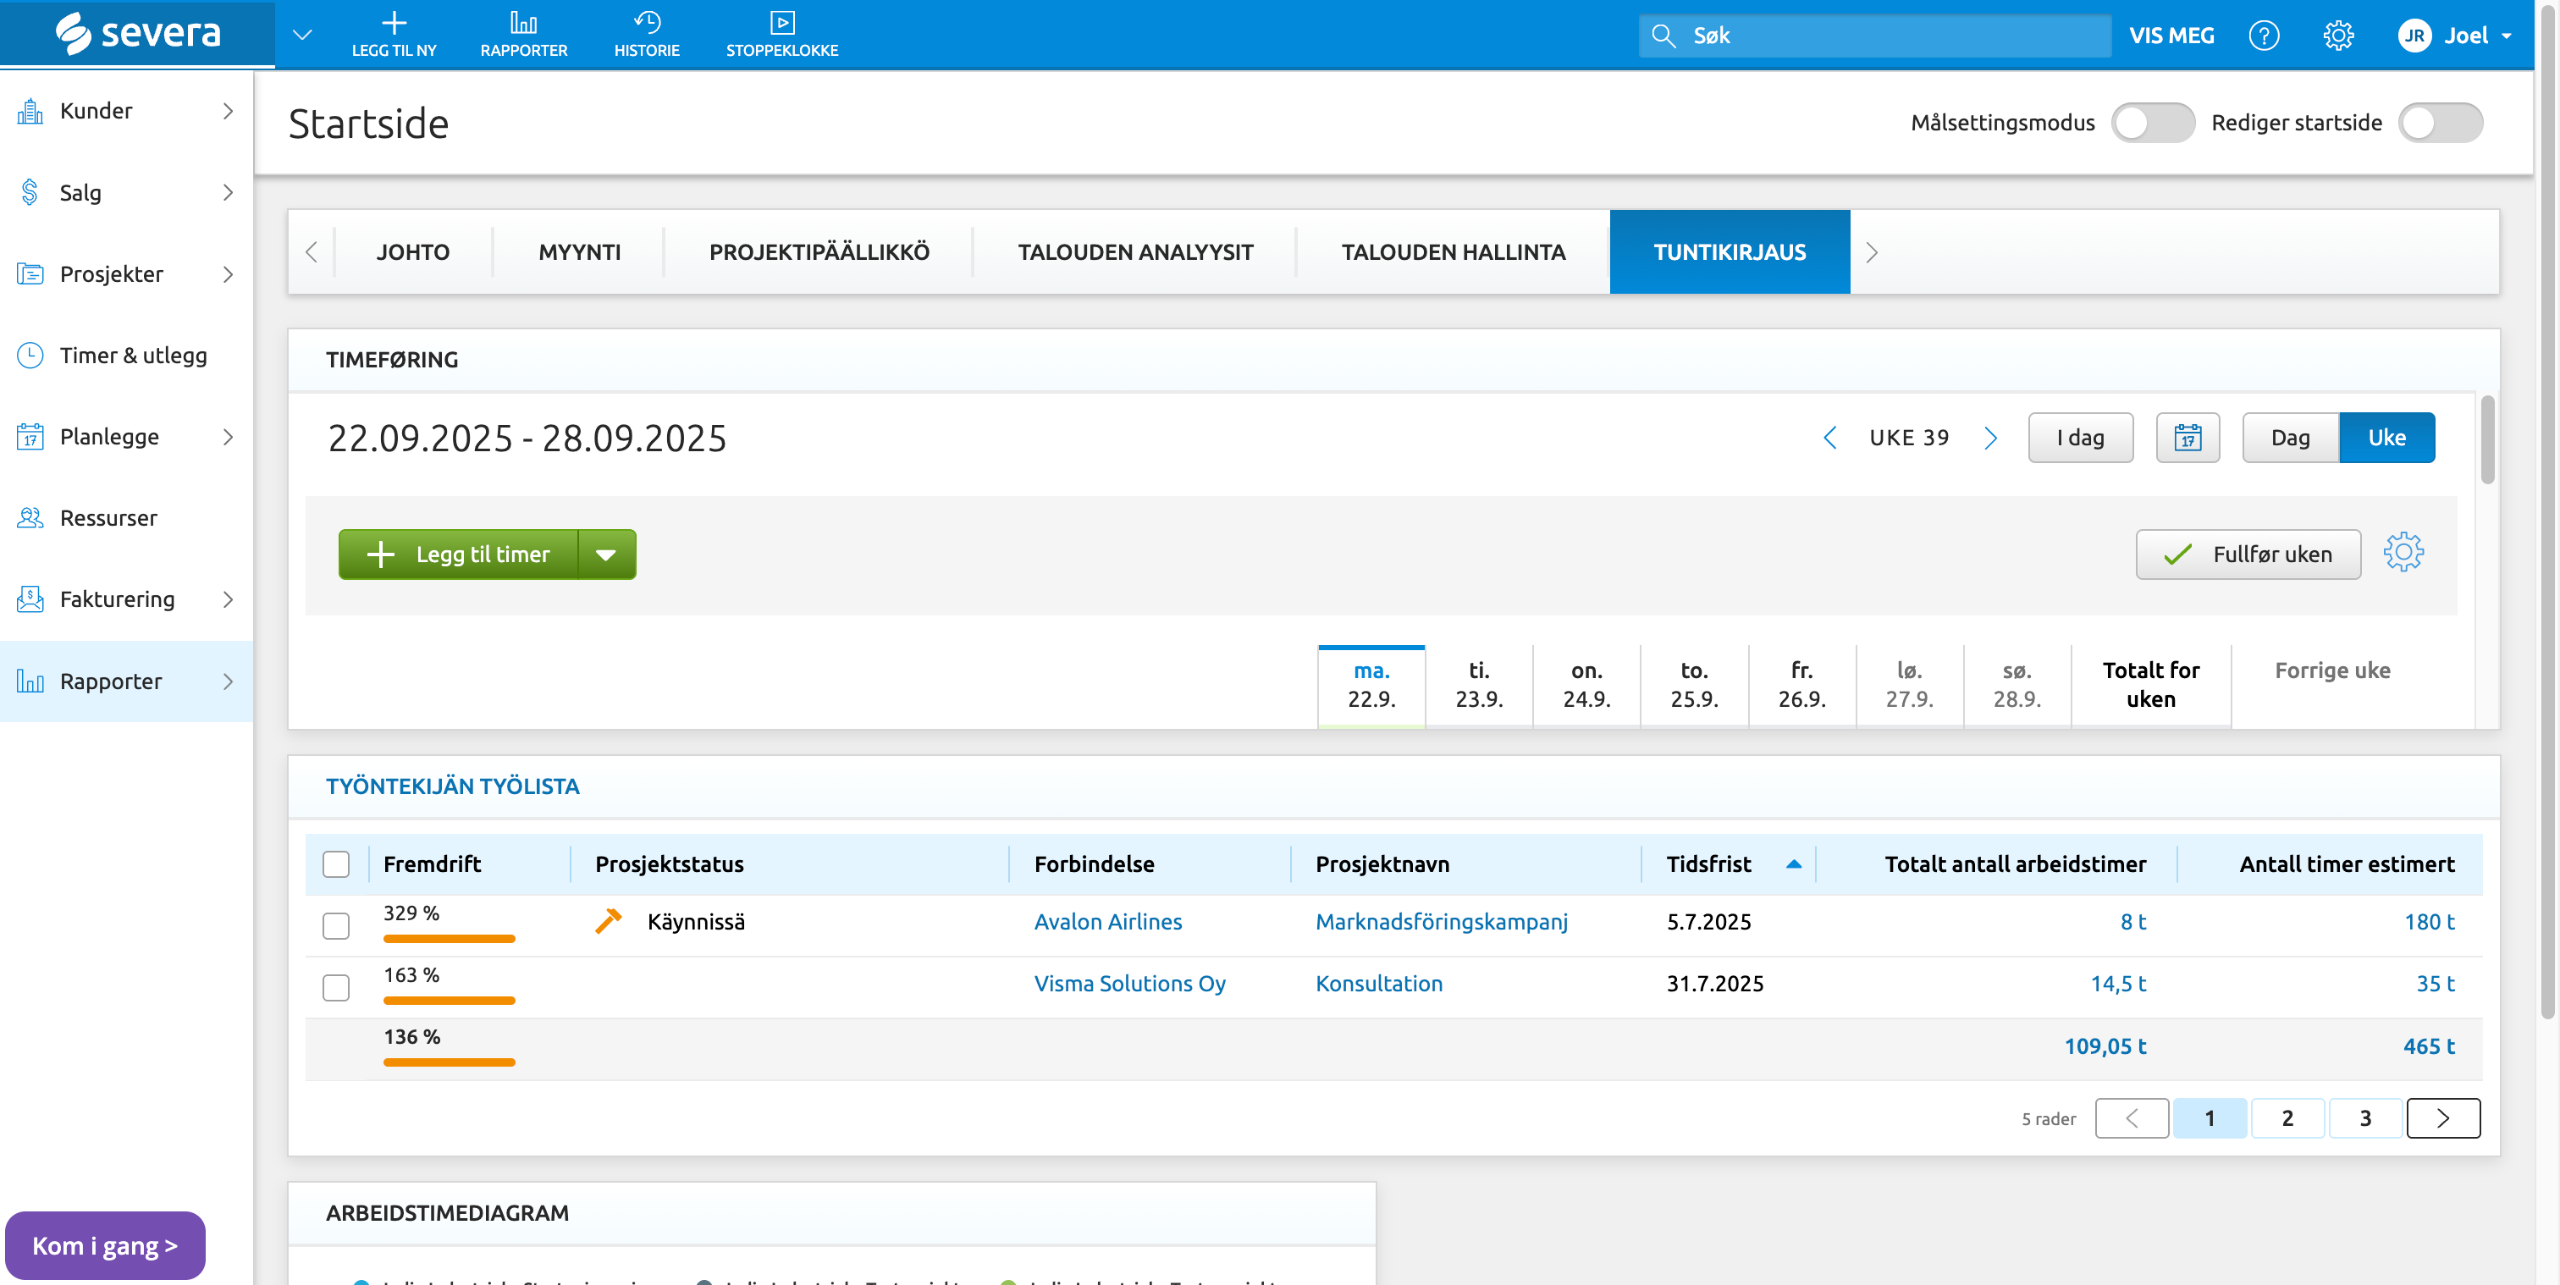Viewport: 2560px width, 1285px height.
Task: Open settings gear in top bar
Action: [x=2337, y=36]
